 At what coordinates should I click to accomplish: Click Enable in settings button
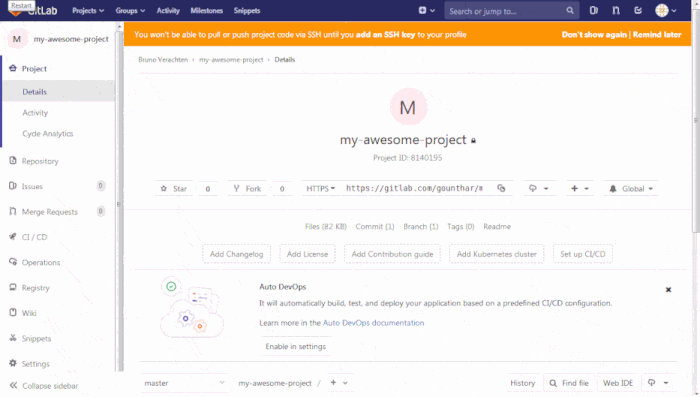coord(296,346)
